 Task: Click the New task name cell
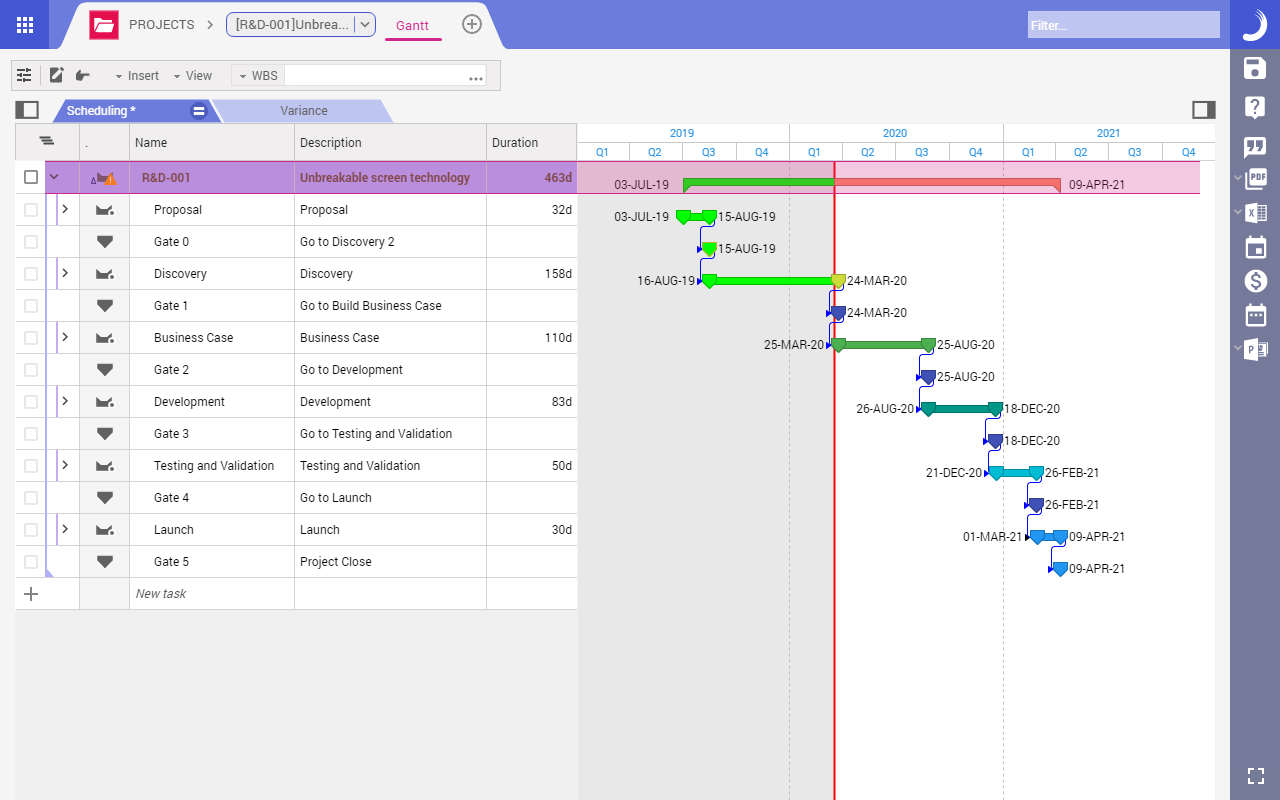(x=212, y=594)
